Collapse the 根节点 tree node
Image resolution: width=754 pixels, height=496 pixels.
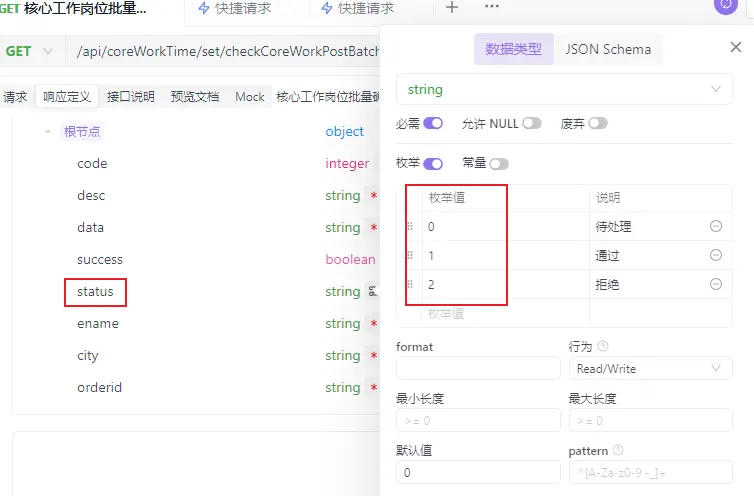pos(48,131)
